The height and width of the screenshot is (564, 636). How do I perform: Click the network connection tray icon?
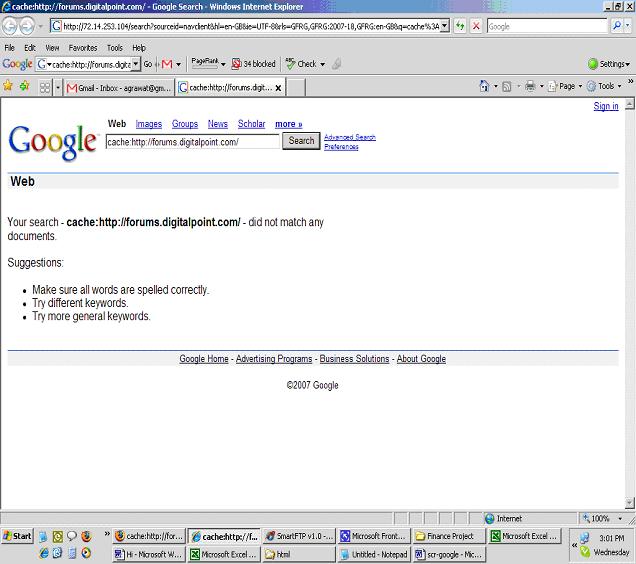pyautogui.click(x=584, y=538)
